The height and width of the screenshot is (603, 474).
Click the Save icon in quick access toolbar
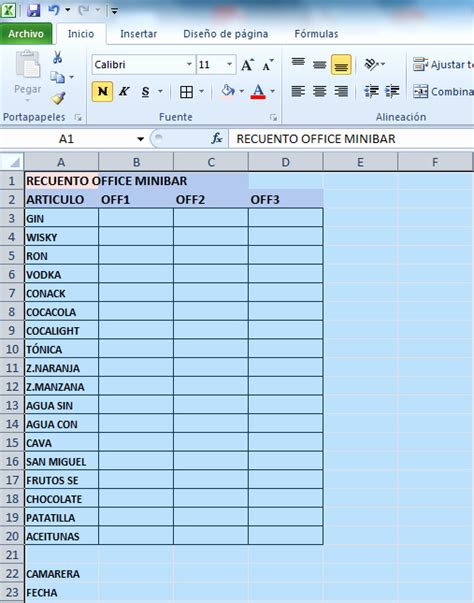point(34,10)
